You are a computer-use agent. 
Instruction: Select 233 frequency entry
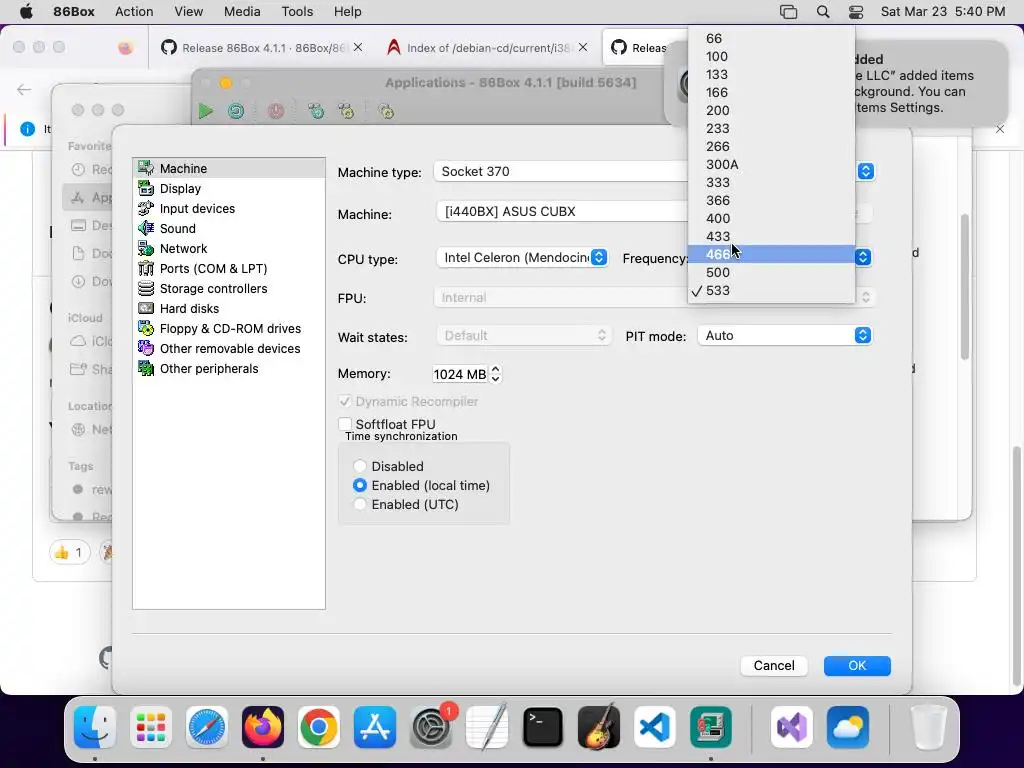tap(771, 129)
